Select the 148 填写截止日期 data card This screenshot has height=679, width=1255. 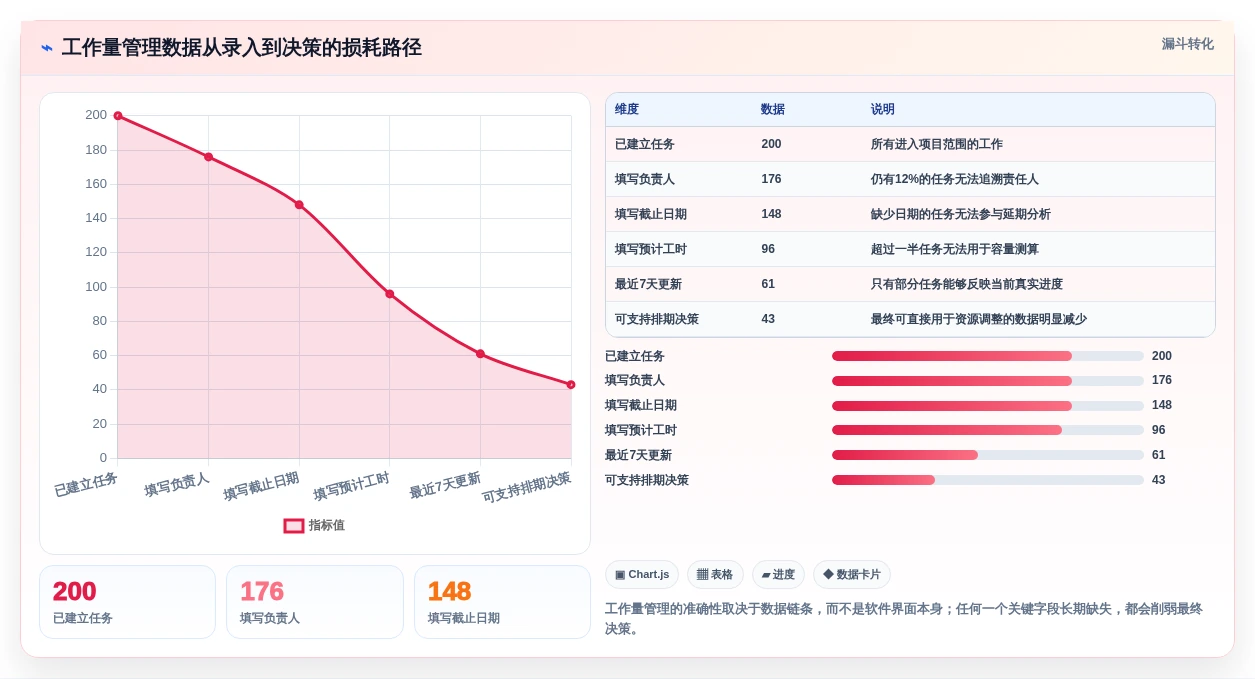click(x=502, y=602)
